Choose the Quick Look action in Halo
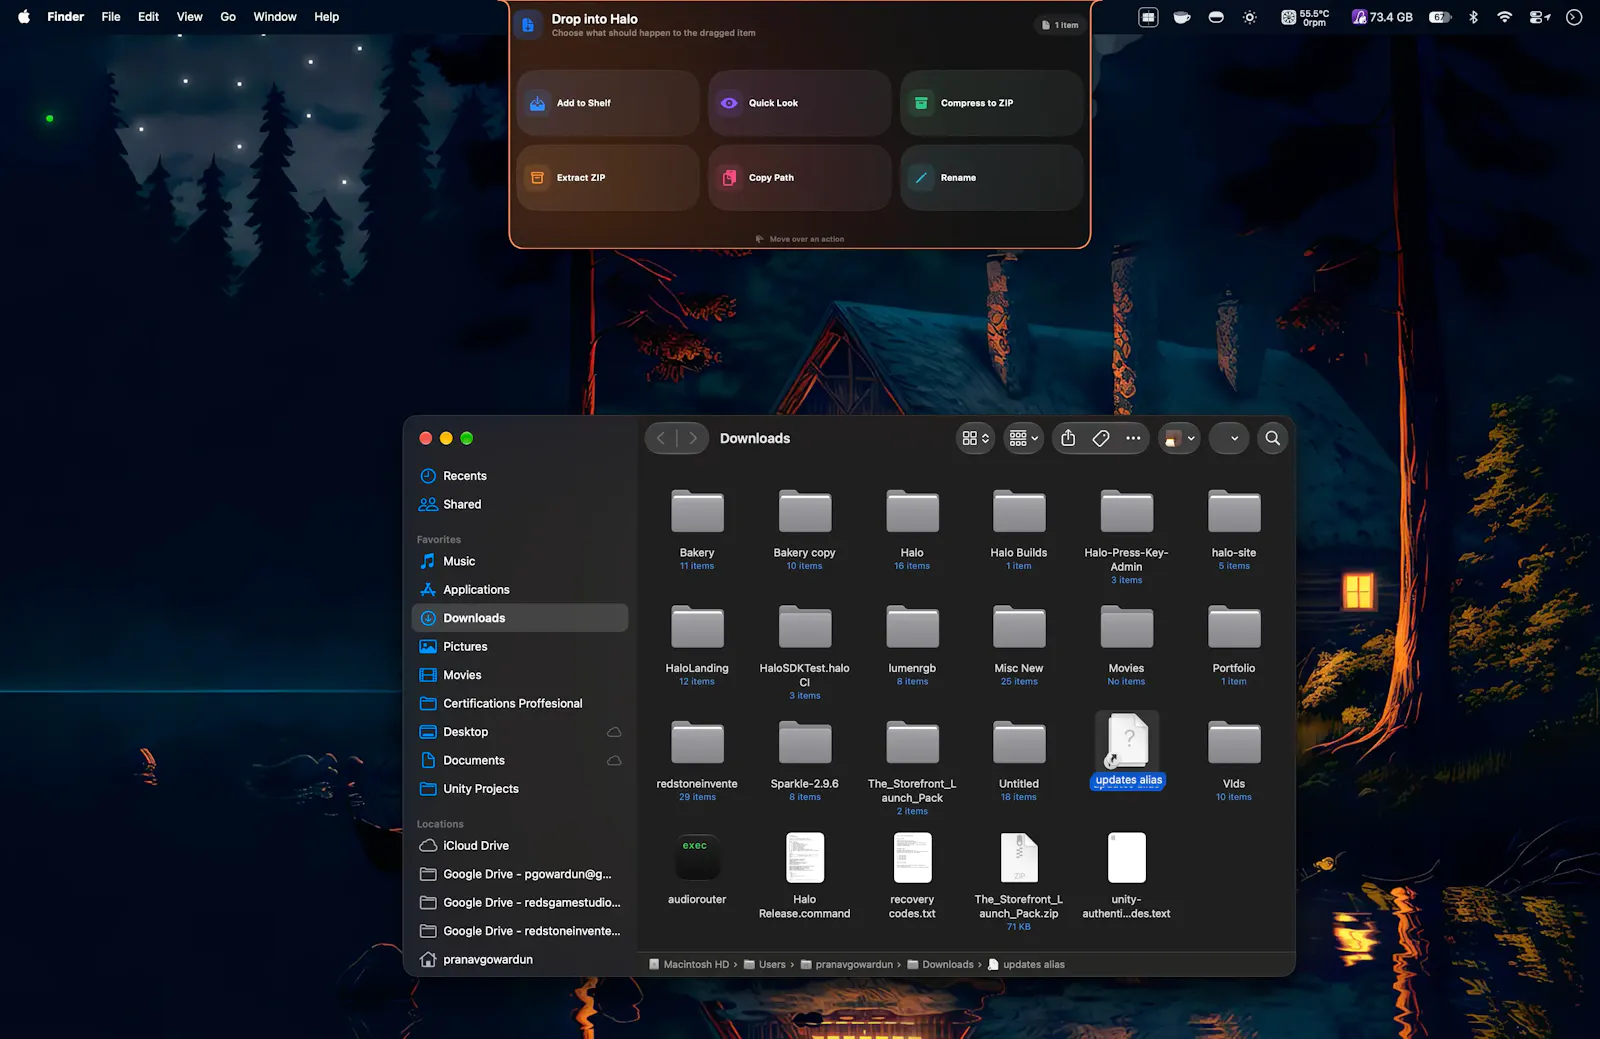 [800, 103]
